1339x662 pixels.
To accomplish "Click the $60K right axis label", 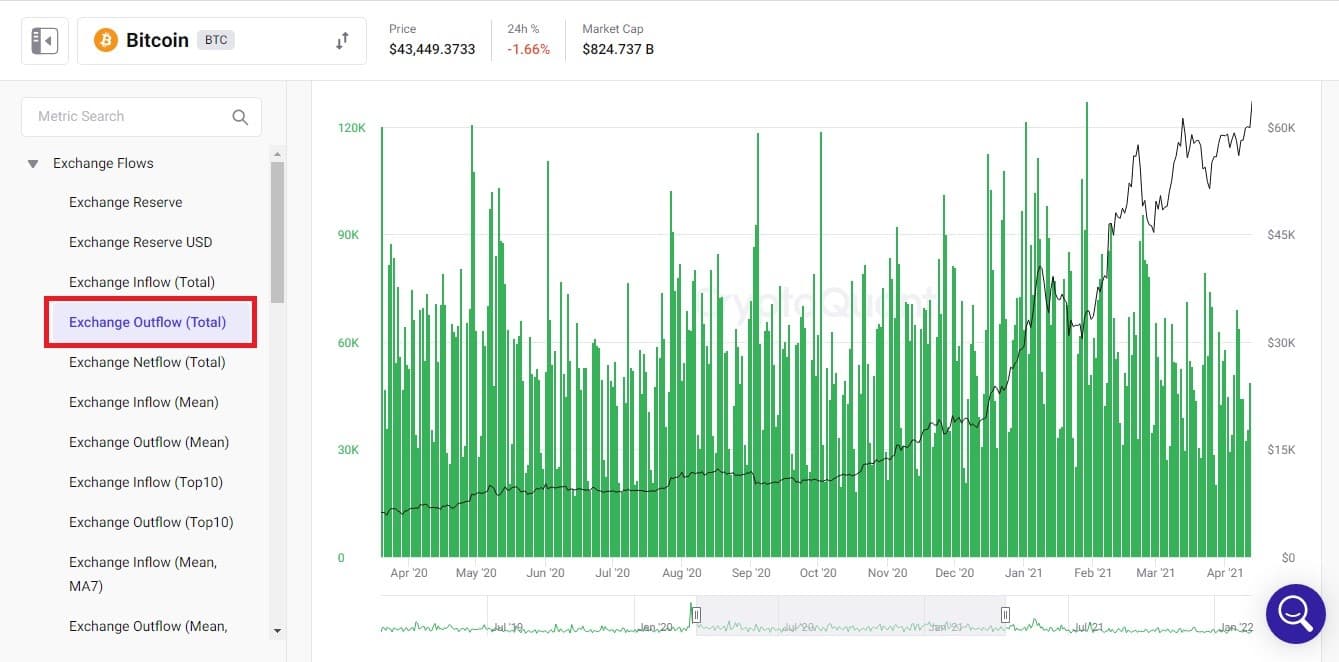I will tap(1281, 128).
